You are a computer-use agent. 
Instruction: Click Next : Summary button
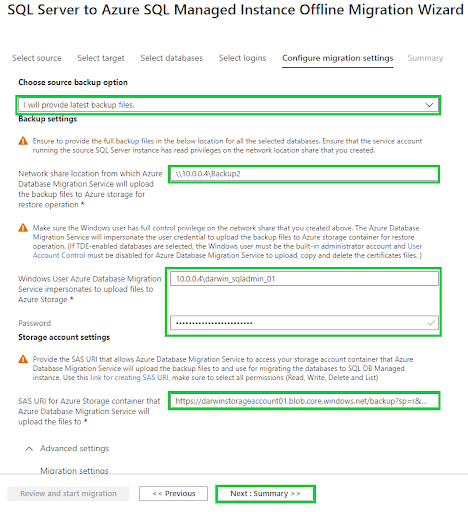(x=265, y=494)
